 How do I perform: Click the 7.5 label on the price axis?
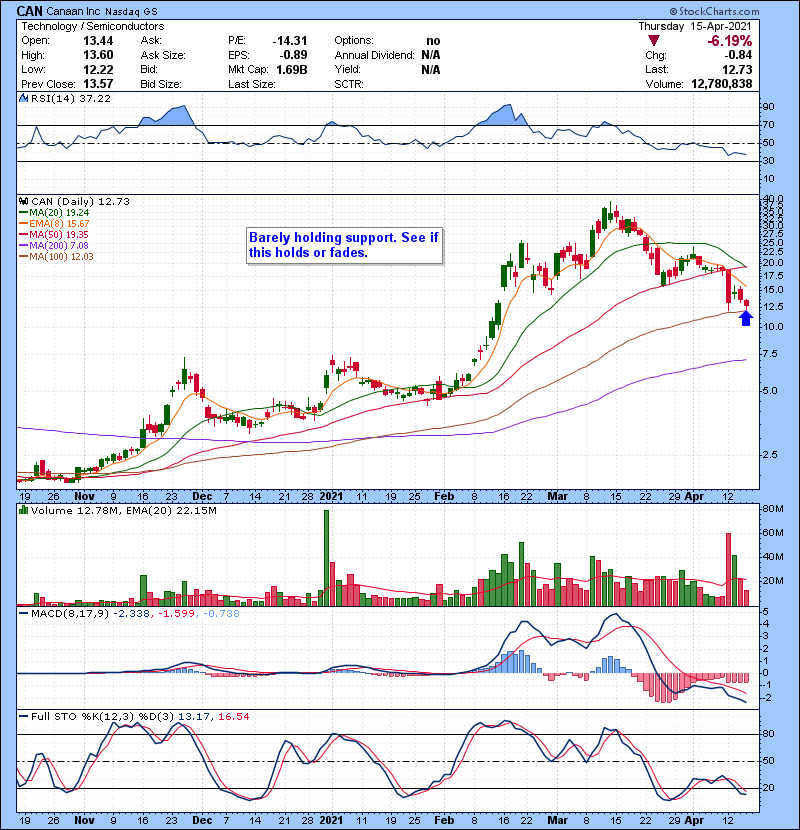770,354
